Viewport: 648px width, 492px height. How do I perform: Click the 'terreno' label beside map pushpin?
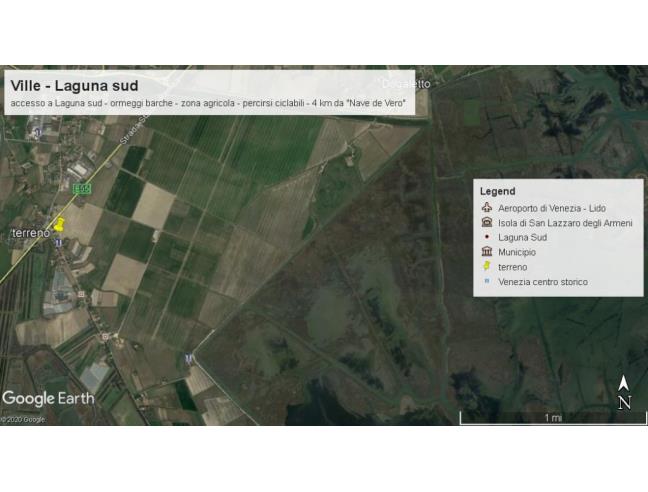[29, 233]
